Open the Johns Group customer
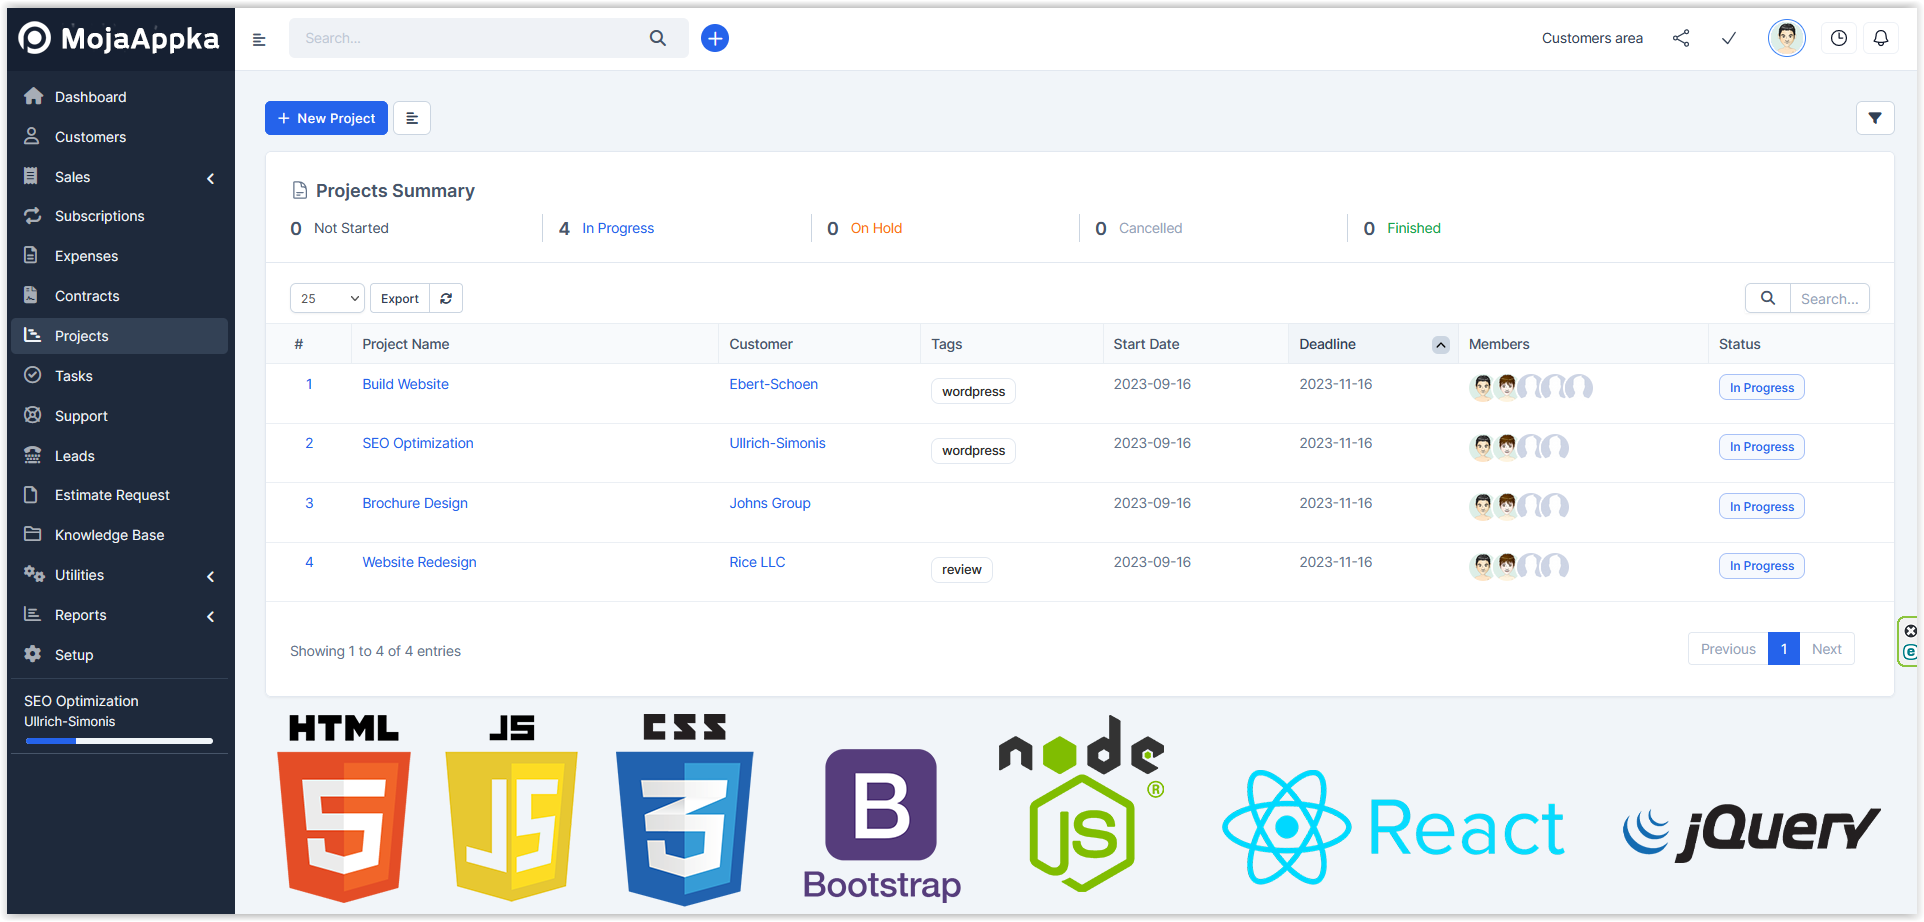The image size is (1924, 922). click(x=769, y=503)
